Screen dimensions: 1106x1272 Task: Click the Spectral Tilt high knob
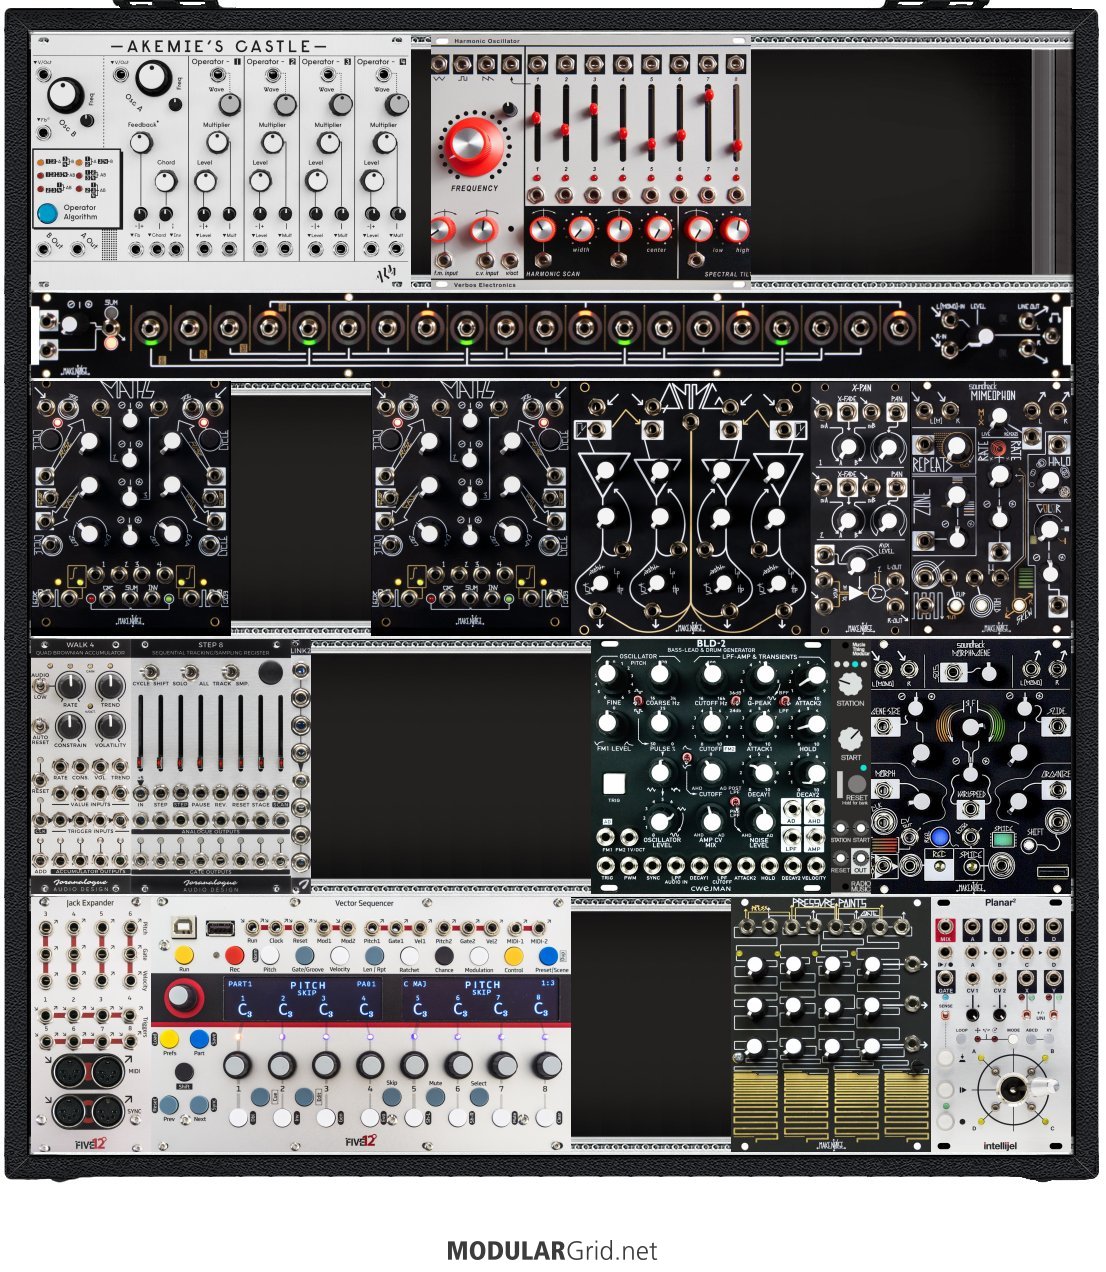pyautogui.click(x=735, y=230)
